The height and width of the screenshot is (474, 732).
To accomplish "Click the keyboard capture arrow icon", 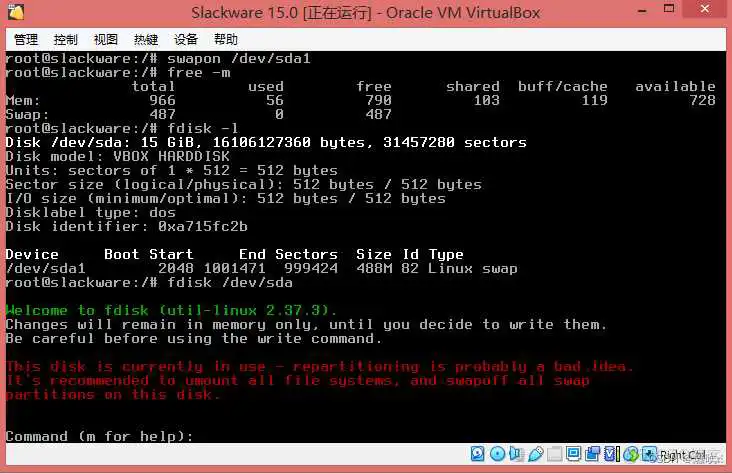I will click(x=649, y=453).
